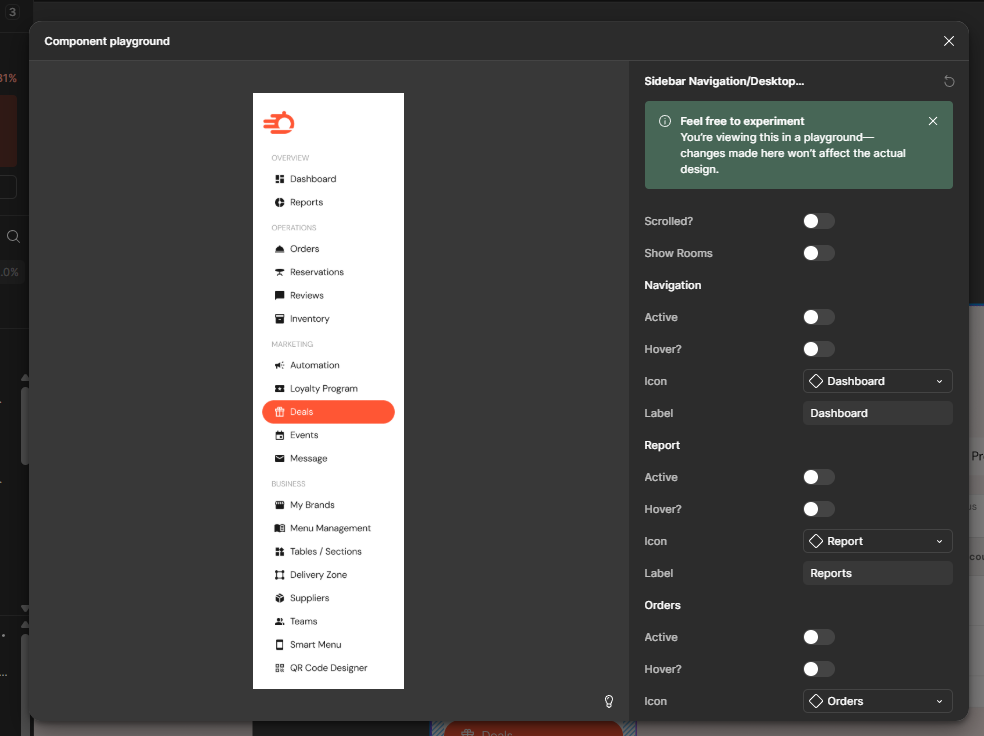This screenshot has height=736, width=984.
Task: Click Loyalty Program nav link
Action: pyautogui.click(x=328, y=388)
